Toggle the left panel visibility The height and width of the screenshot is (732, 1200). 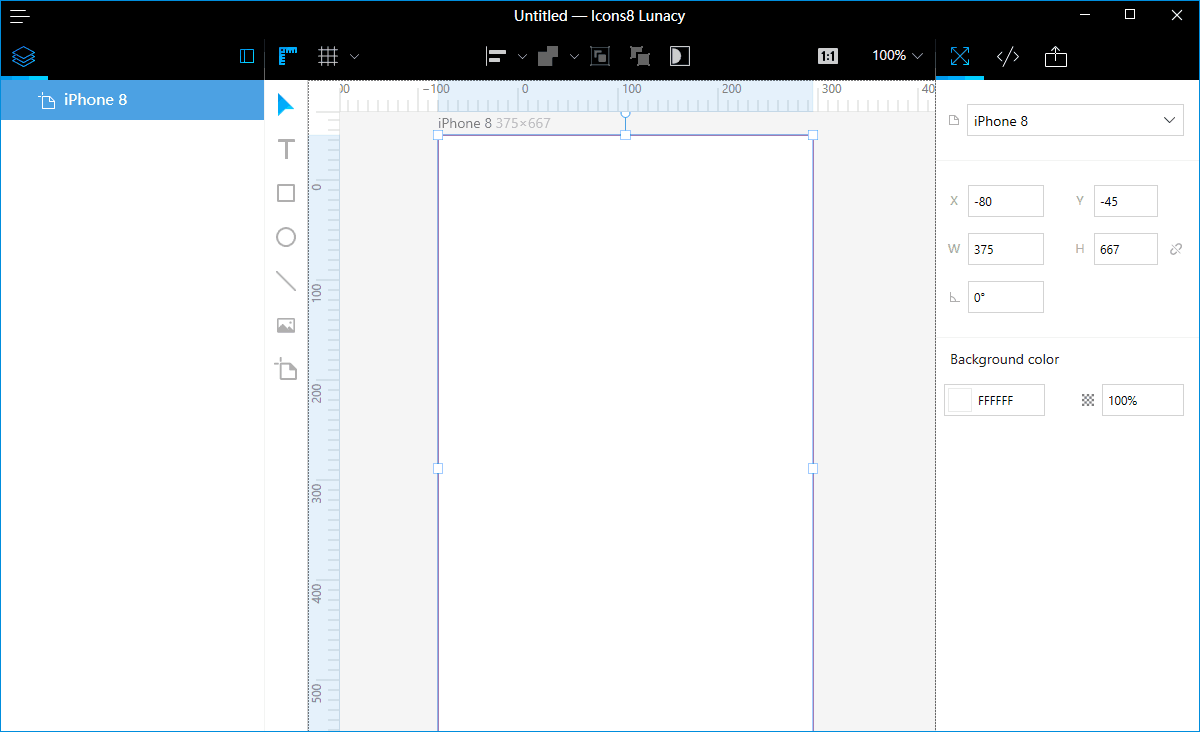[247, 56]
